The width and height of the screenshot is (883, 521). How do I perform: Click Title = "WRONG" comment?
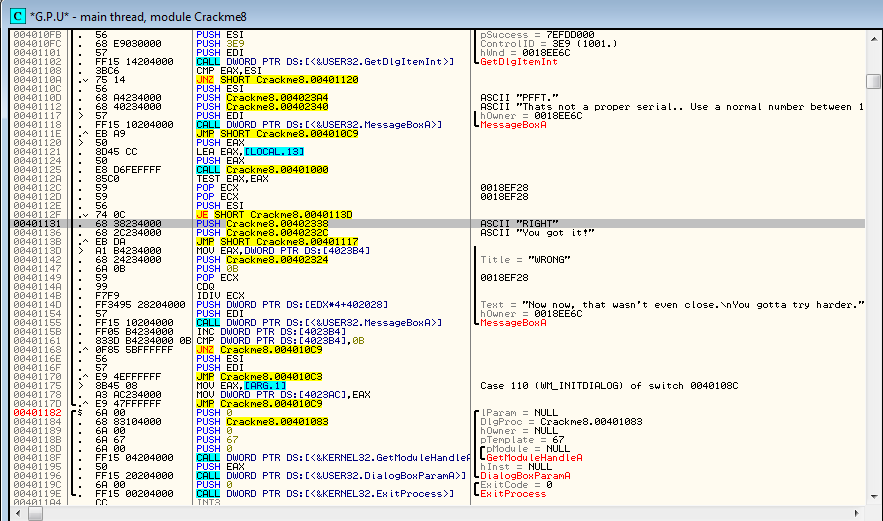525,260
